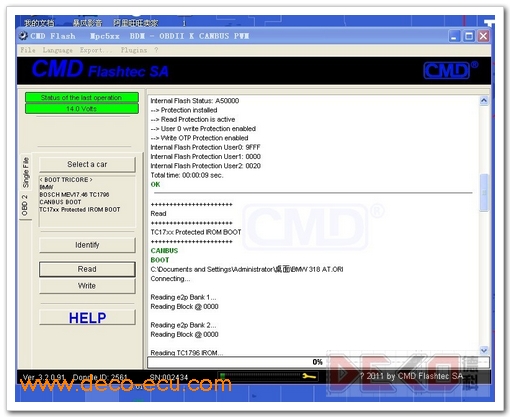This screenshot has width=510, height=417.
Task: Click Internal Flash Protection User2: 0020 line
Action: click(x=205, y=166)
